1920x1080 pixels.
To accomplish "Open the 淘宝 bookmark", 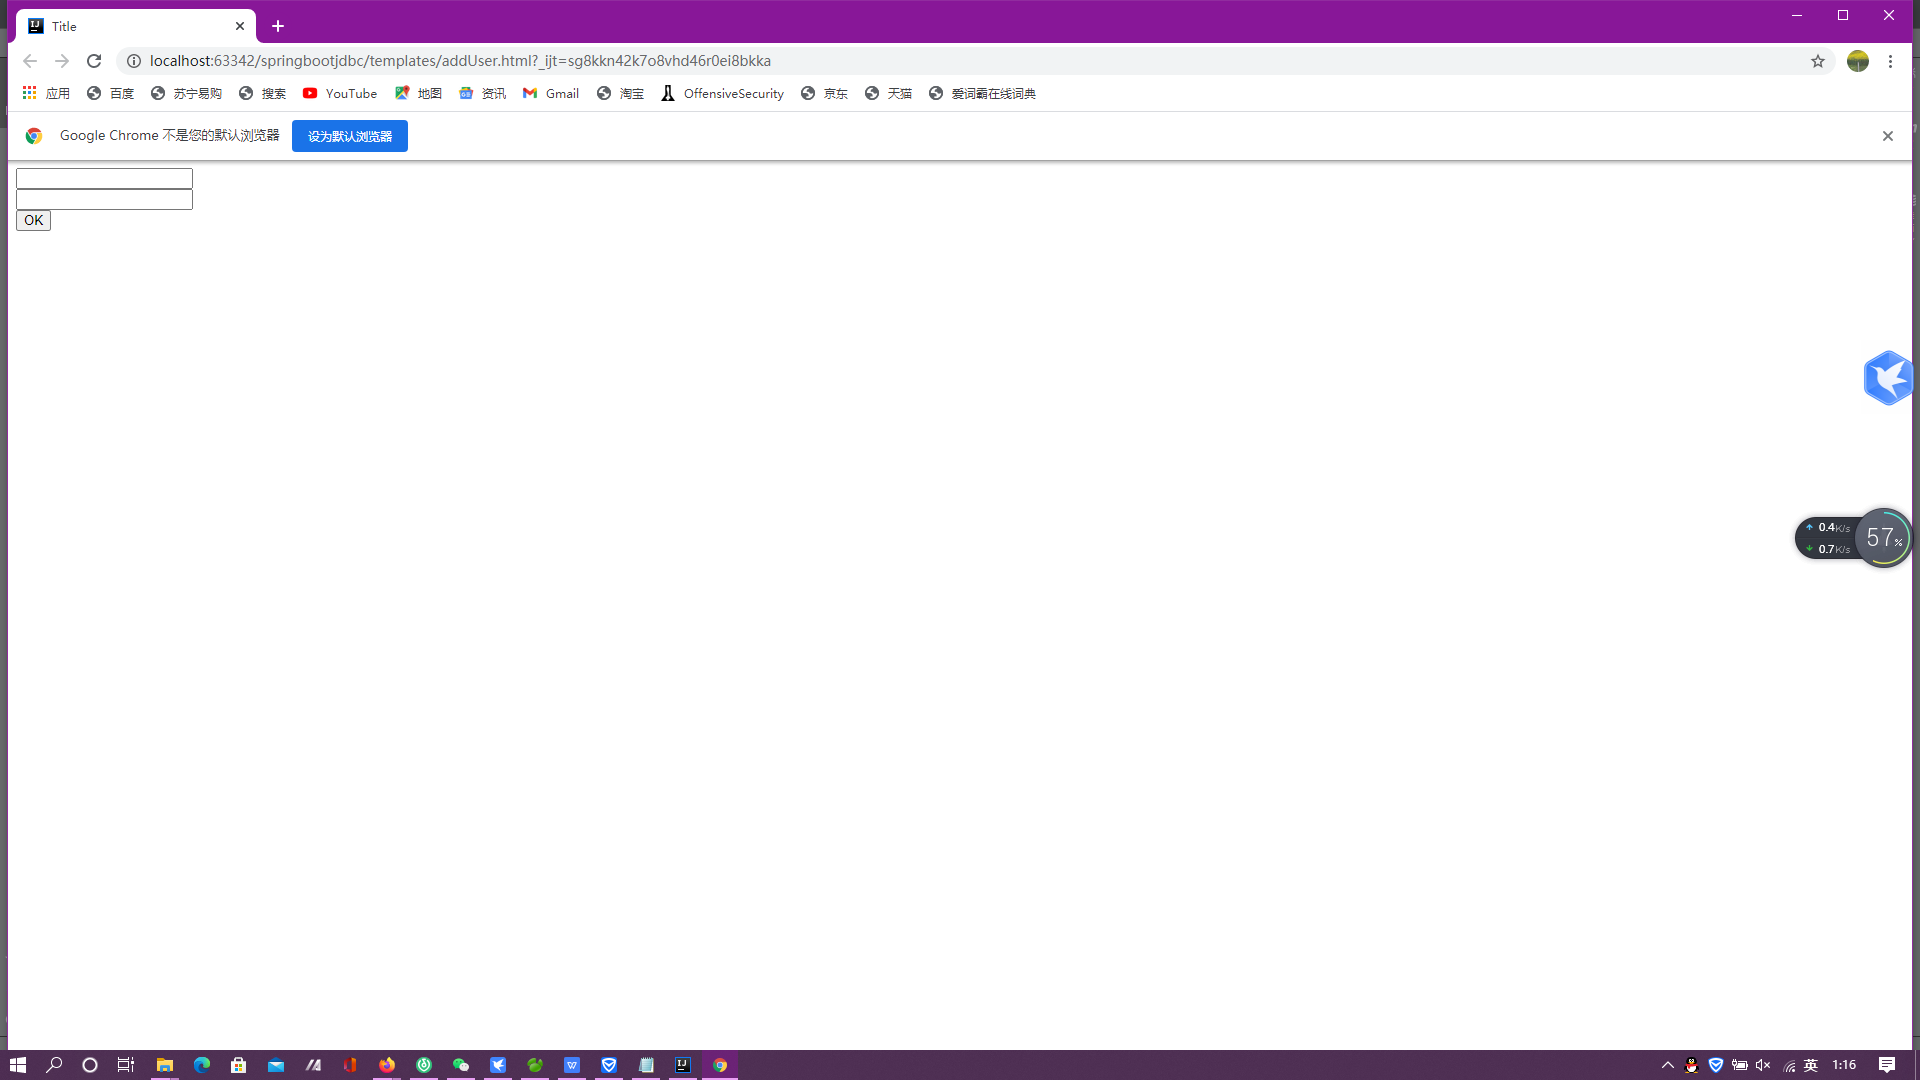I will (620, 93).
